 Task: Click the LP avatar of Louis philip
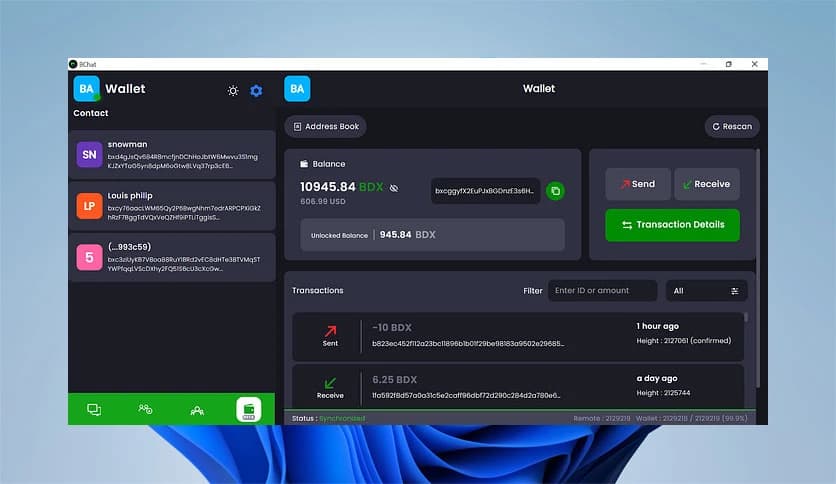[89, 206]
